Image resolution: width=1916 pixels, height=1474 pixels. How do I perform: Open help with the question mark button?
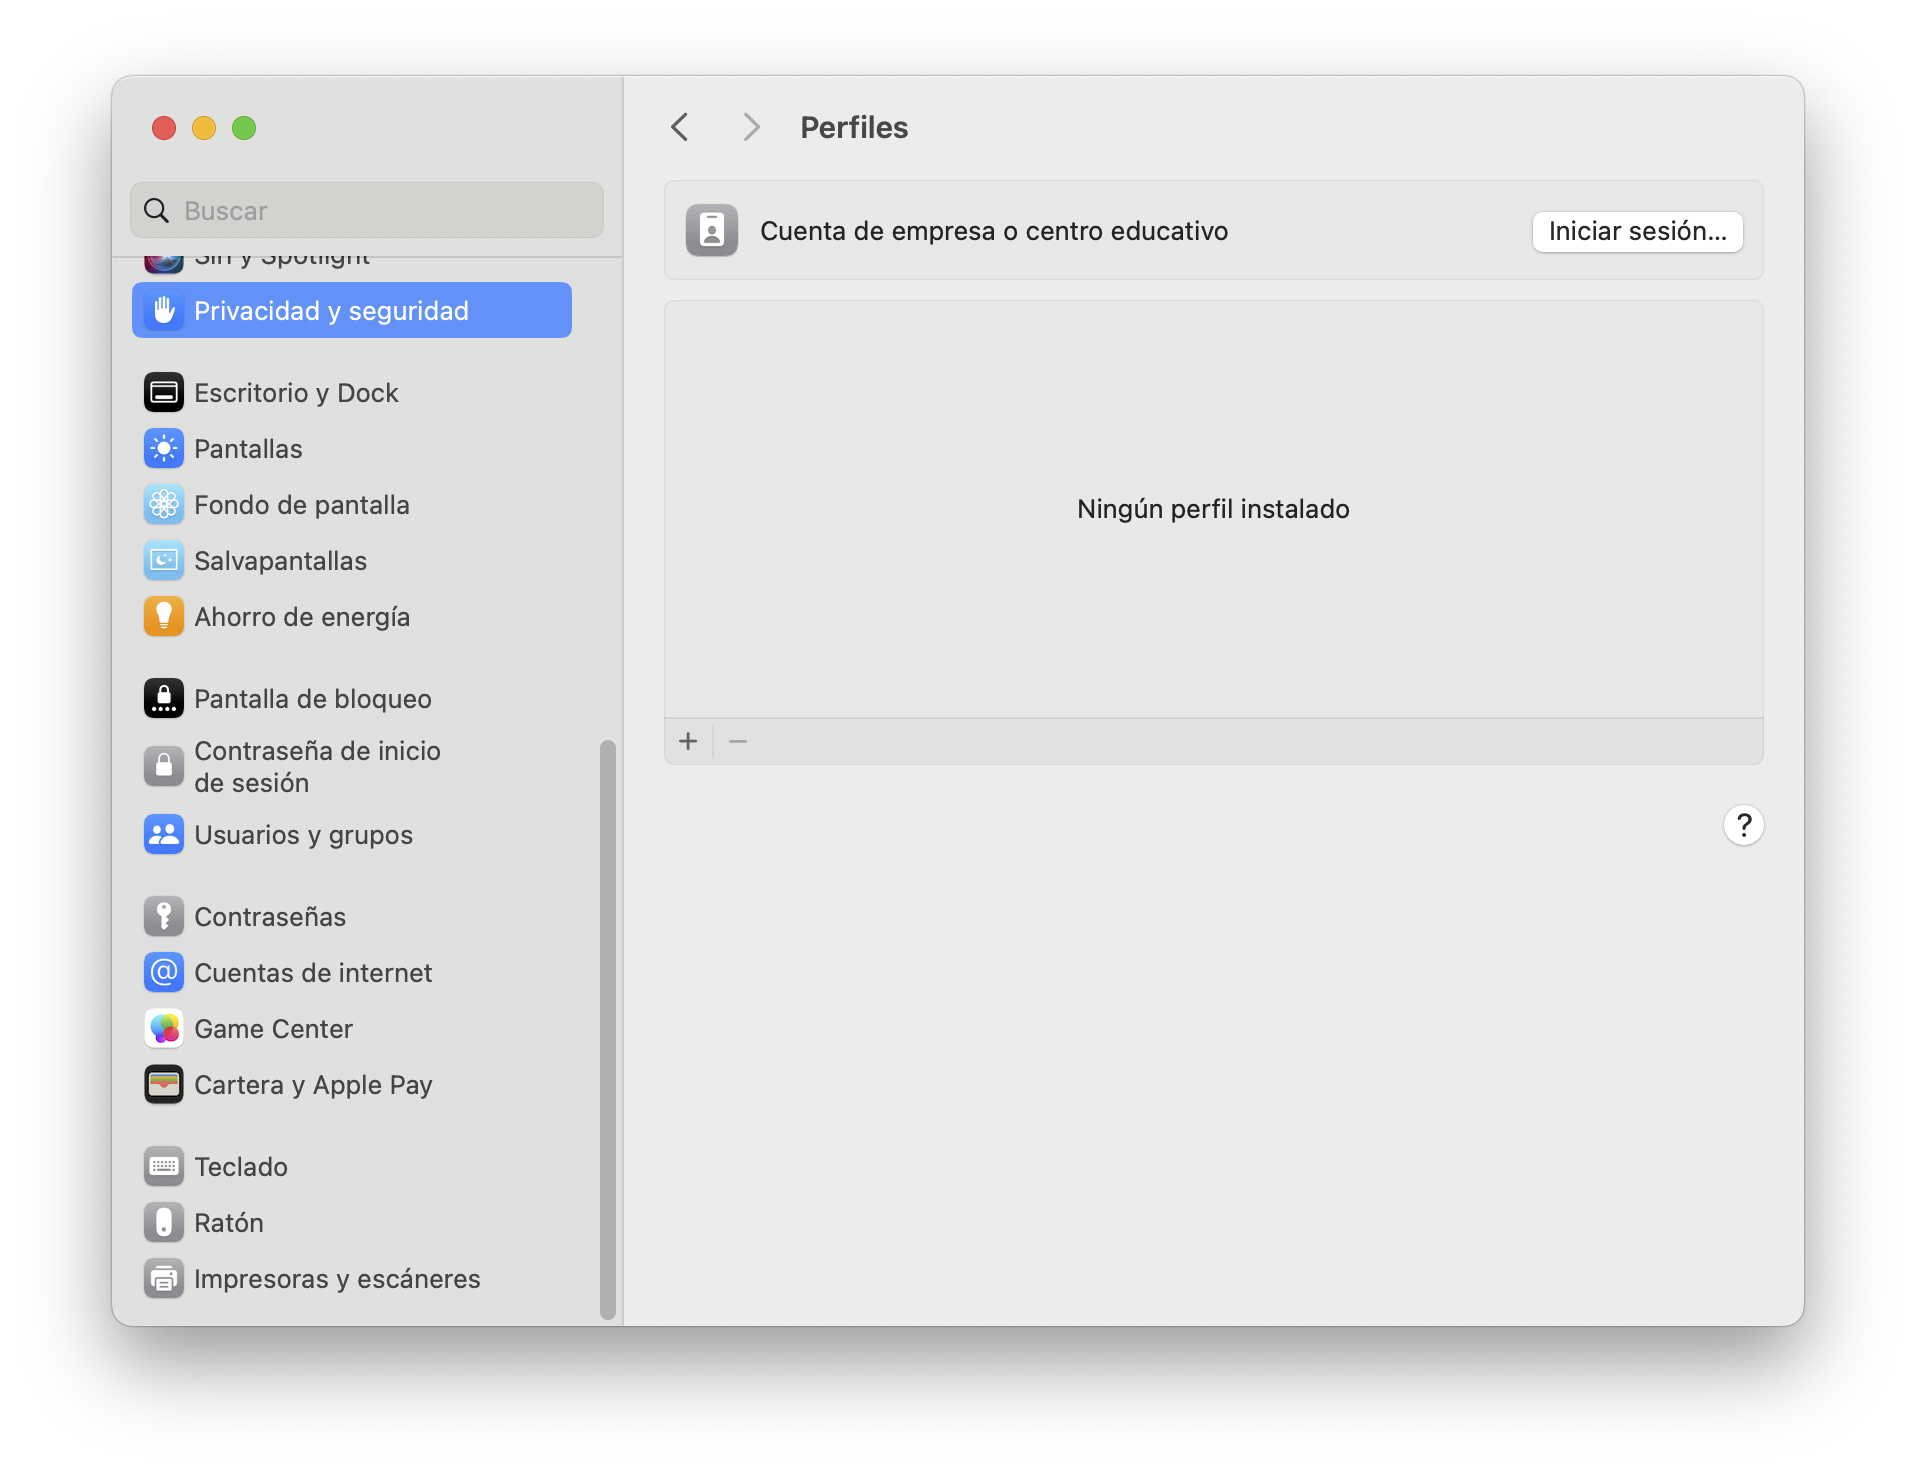1743,825
